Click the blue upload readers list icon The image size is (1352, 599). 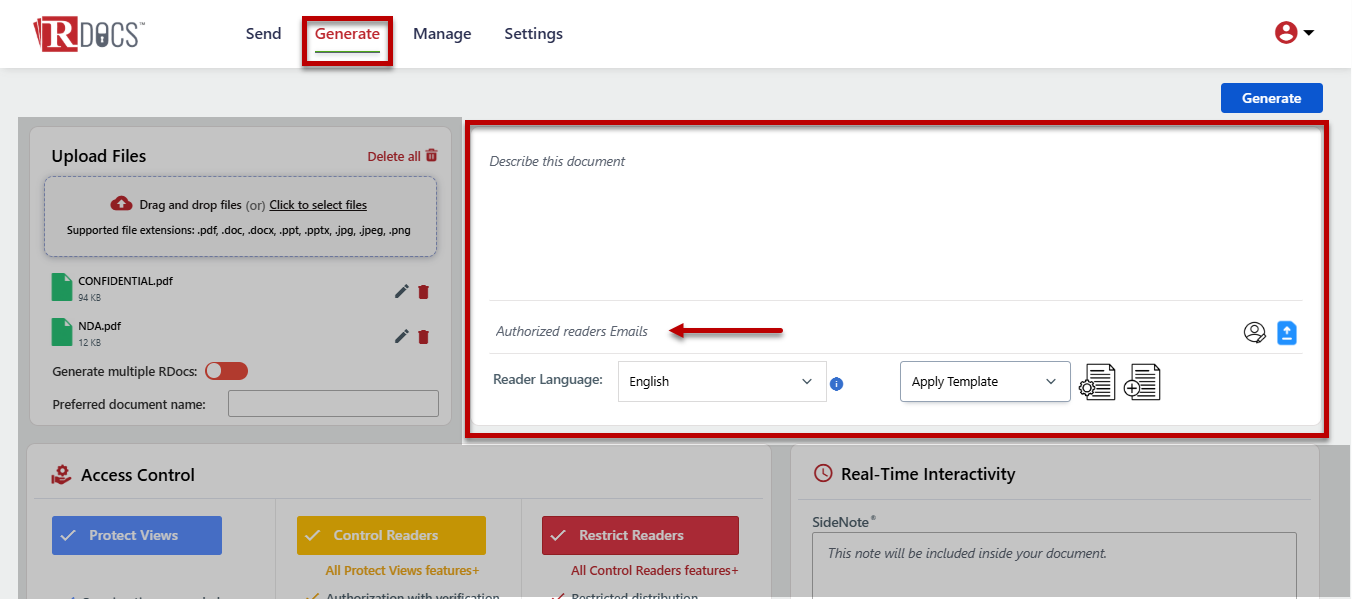click(x=1287, y=333)
